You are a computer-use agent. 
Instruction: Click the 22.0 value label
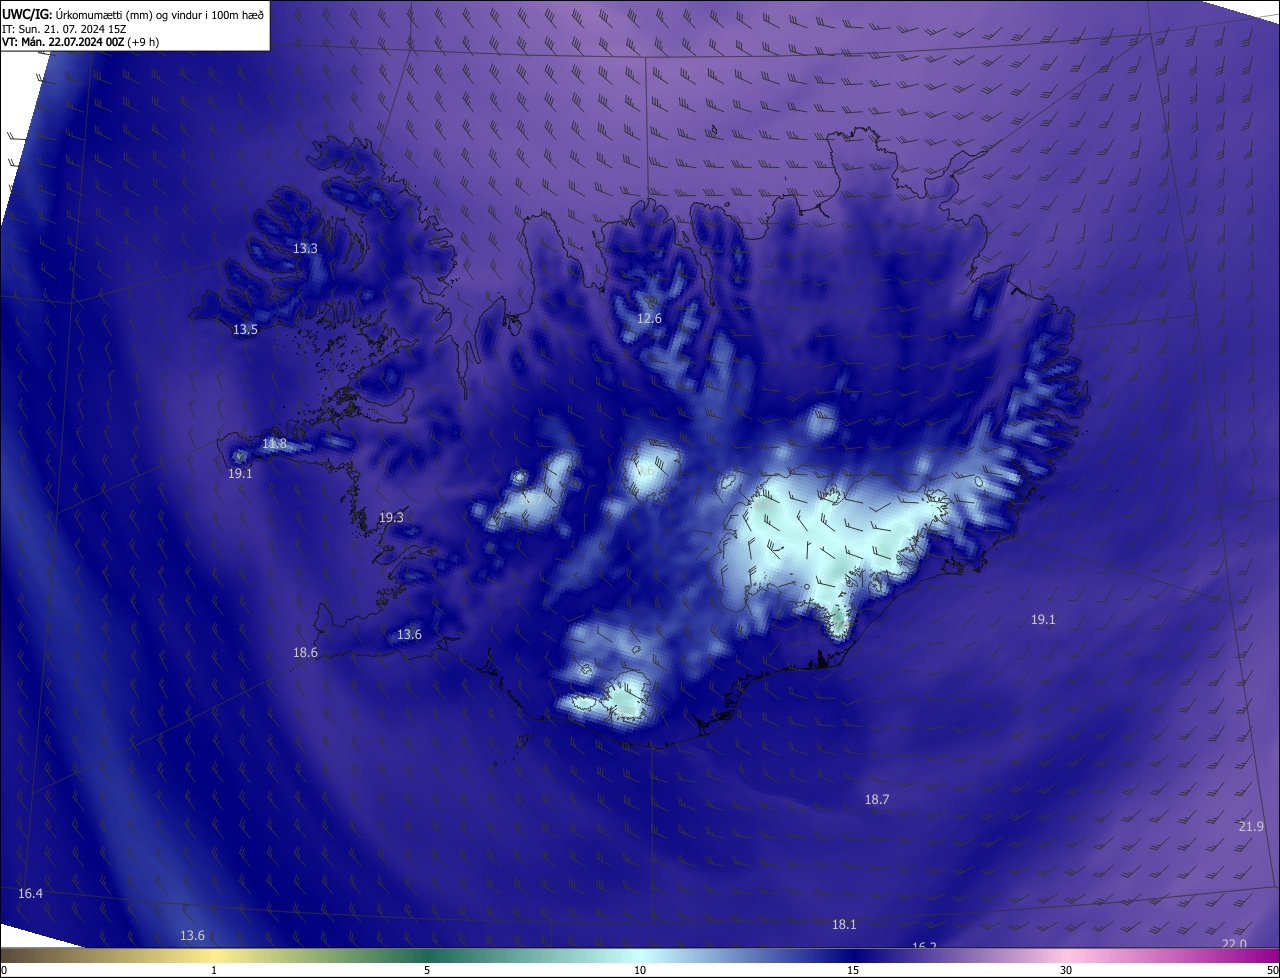tap(1234, 944)
